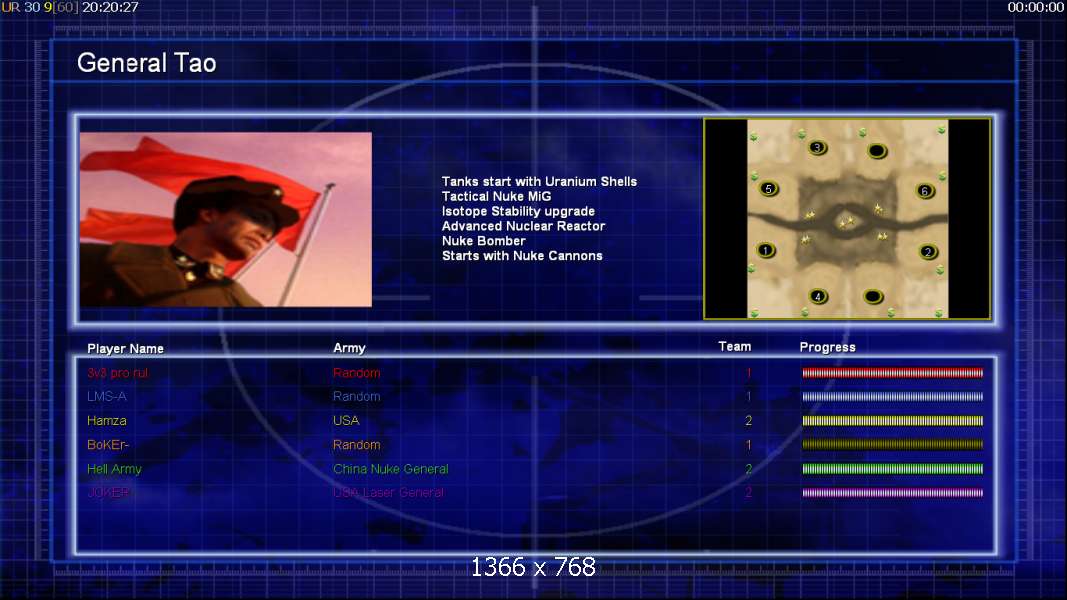Click the team number for 3v3 pro rul

[749, 373]
